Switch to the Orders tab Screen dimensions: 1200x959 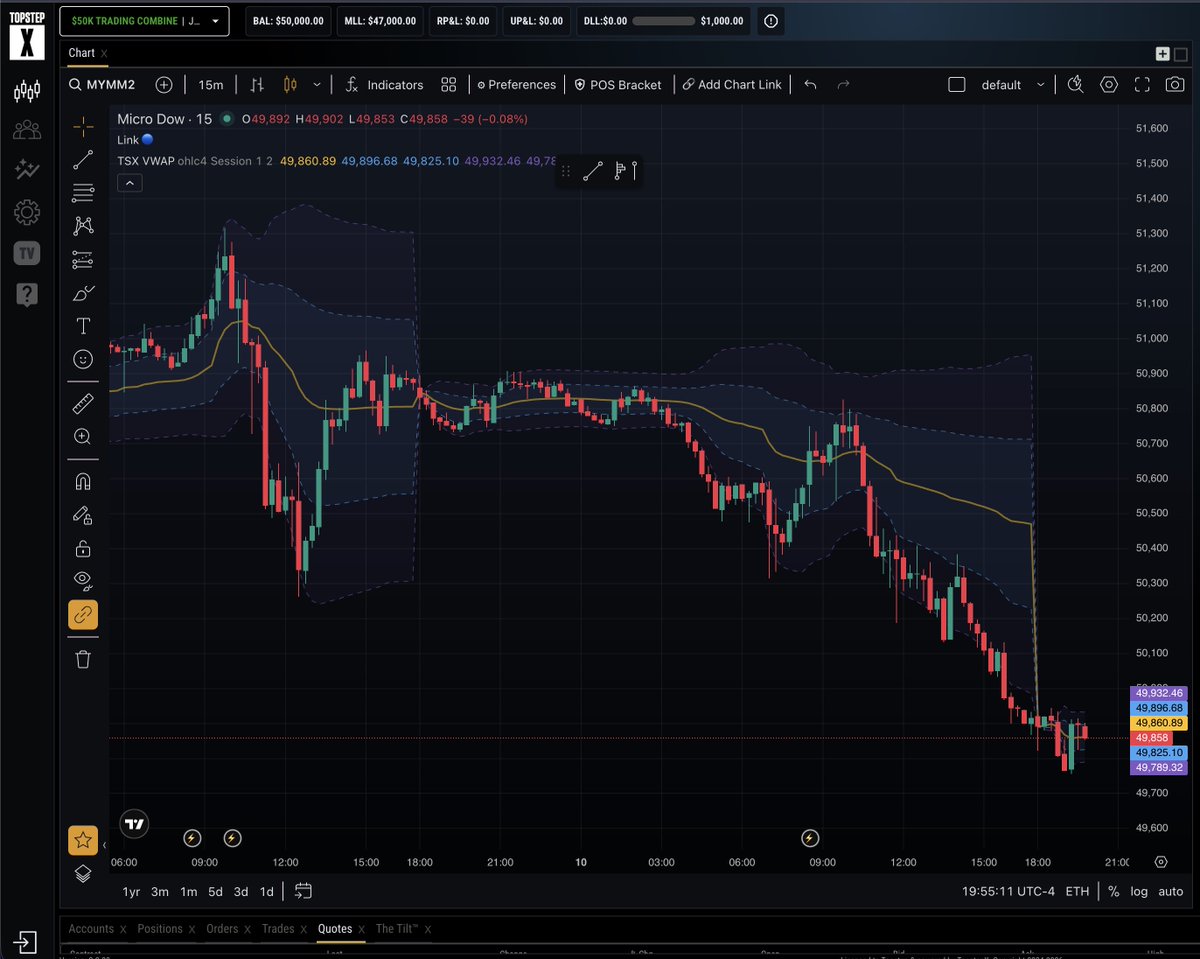click(x=222, y=929)
